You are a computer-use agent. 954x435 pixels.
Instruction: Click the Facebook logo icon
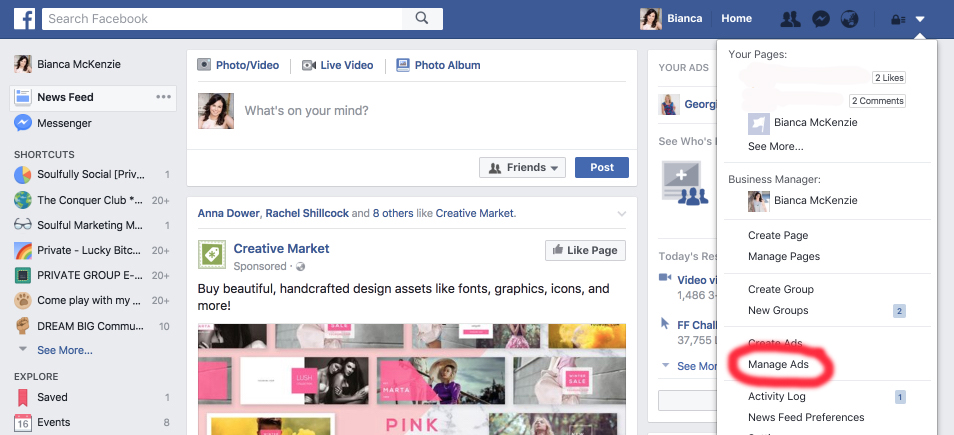(24, 19)
